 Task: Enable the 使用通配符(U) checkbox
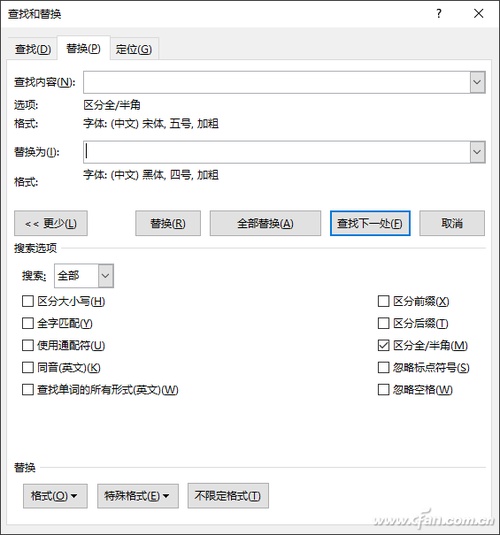(28, 345)
